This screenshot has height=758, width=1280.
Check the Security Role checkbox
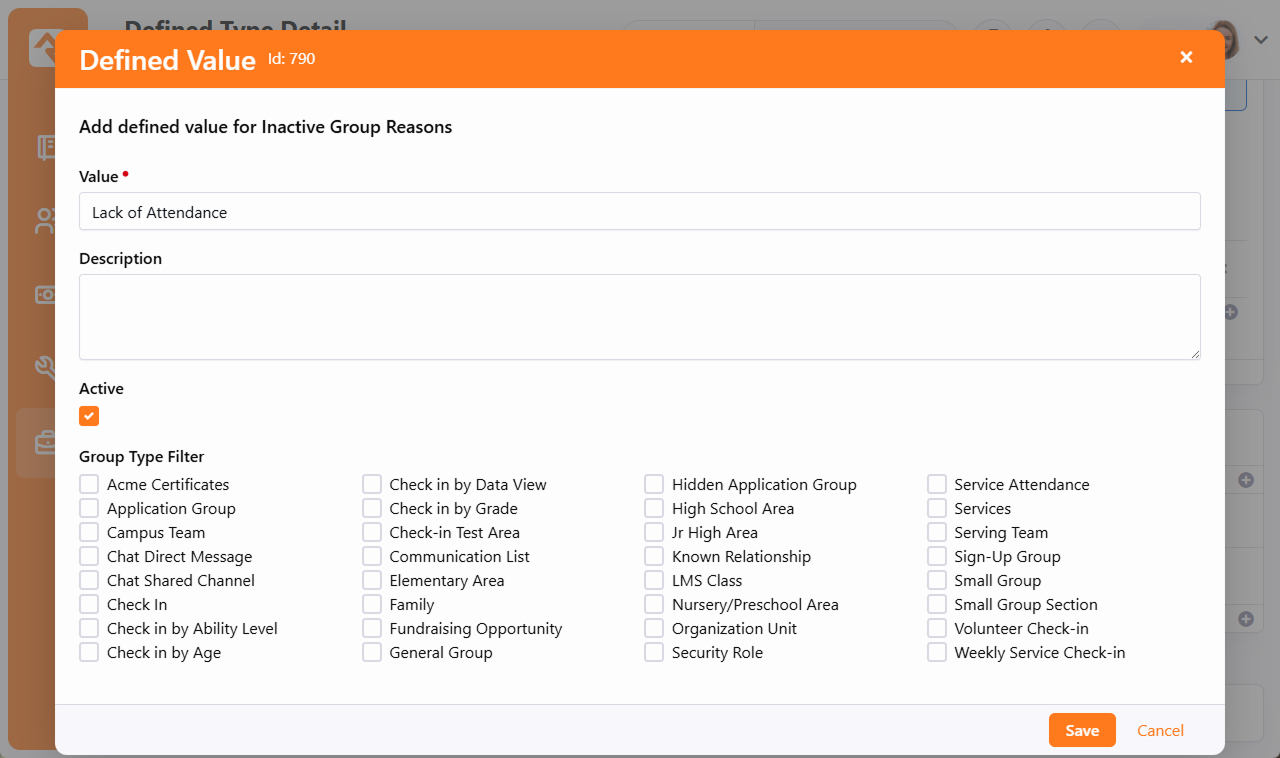tap(654, 652)
